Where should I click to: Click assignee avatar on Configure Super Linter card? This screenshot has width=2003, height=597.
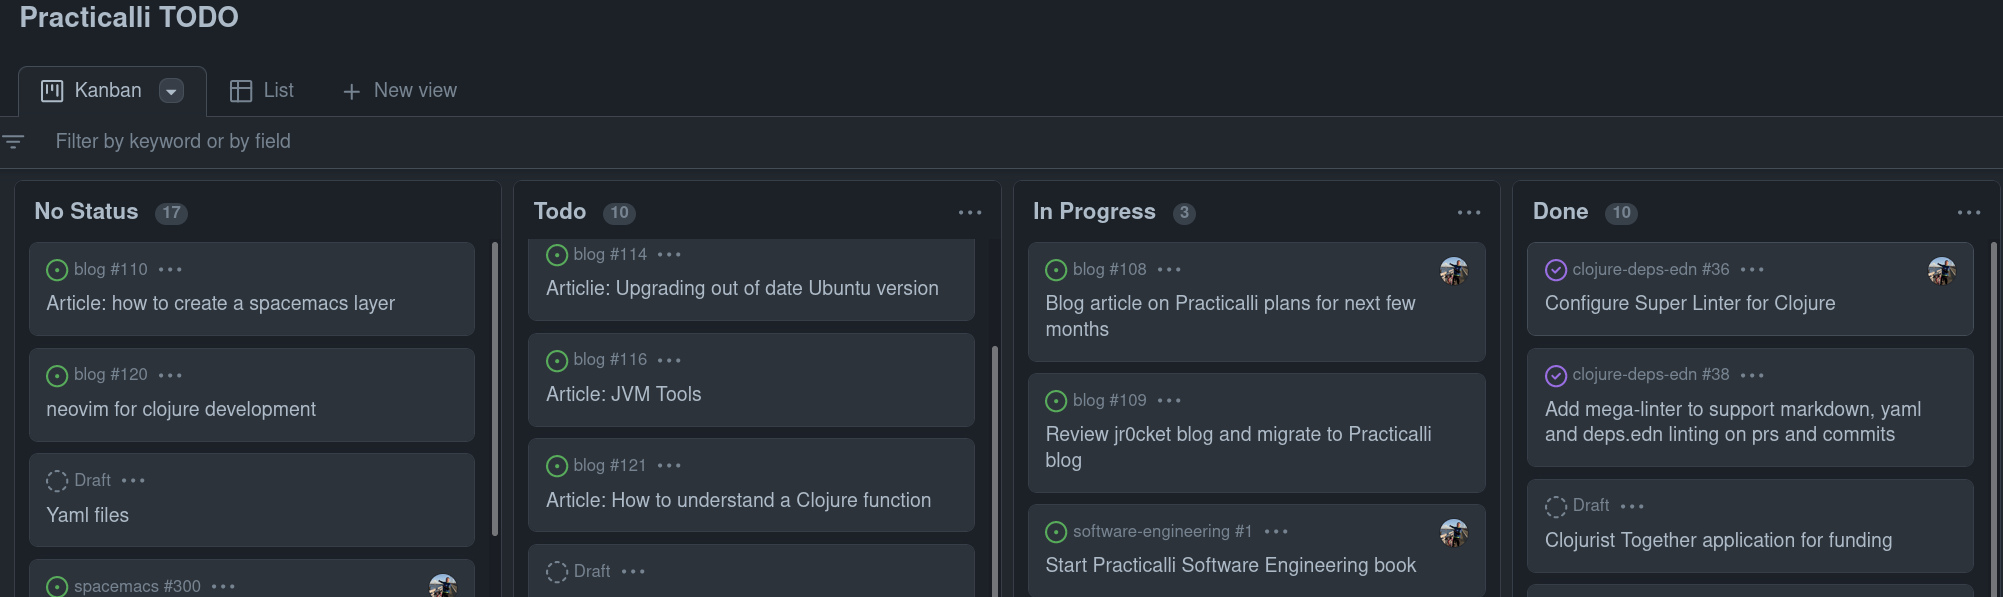(1941, 271)
